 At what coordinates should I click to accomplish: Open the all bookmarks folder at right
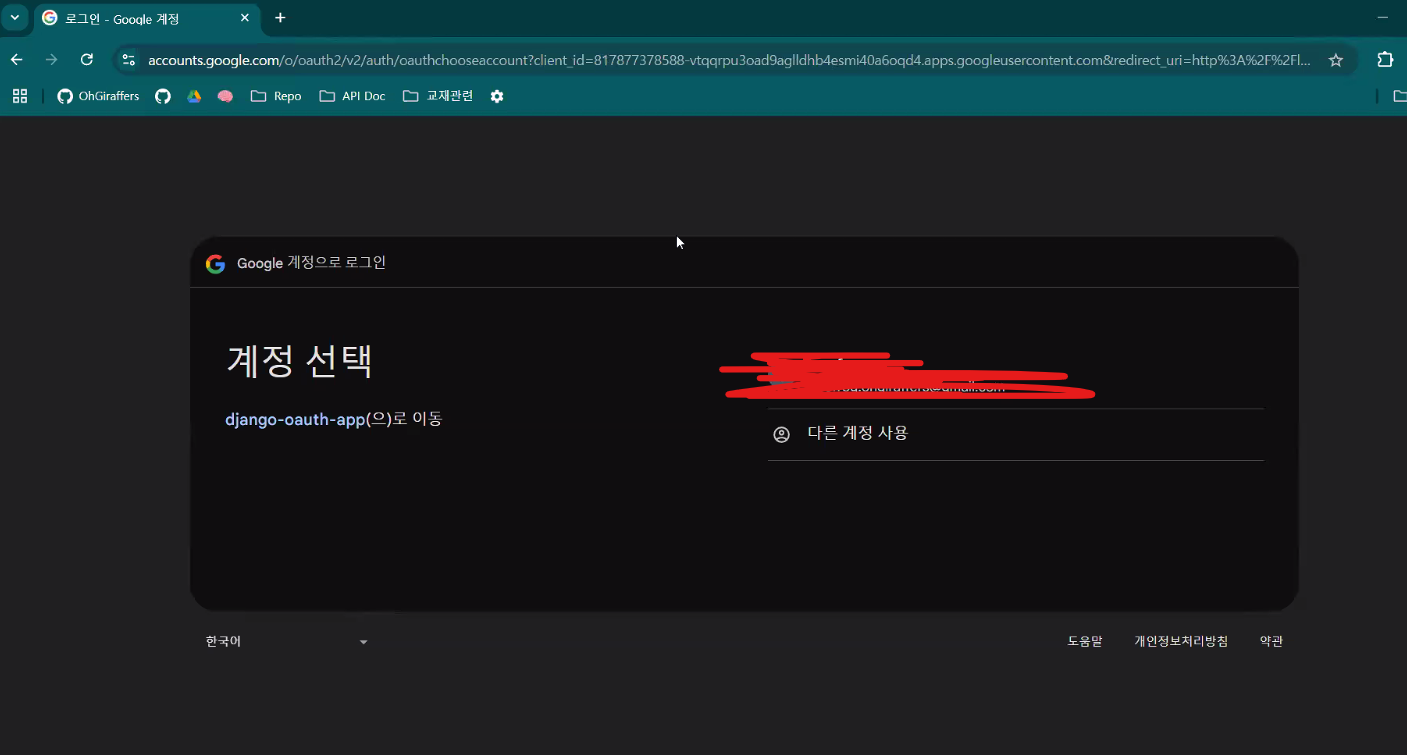[1399, 96]
